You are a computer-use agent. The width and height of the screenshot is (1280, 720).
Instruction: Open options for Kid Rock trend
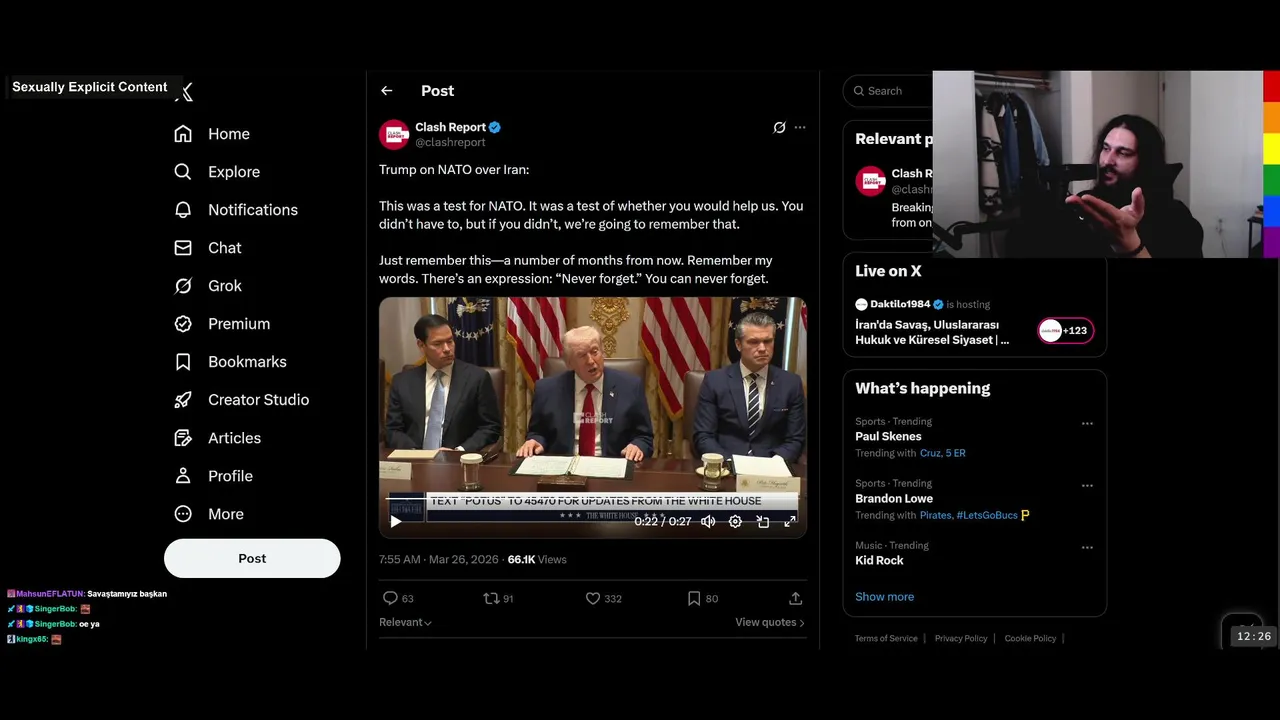point(1087,547)
